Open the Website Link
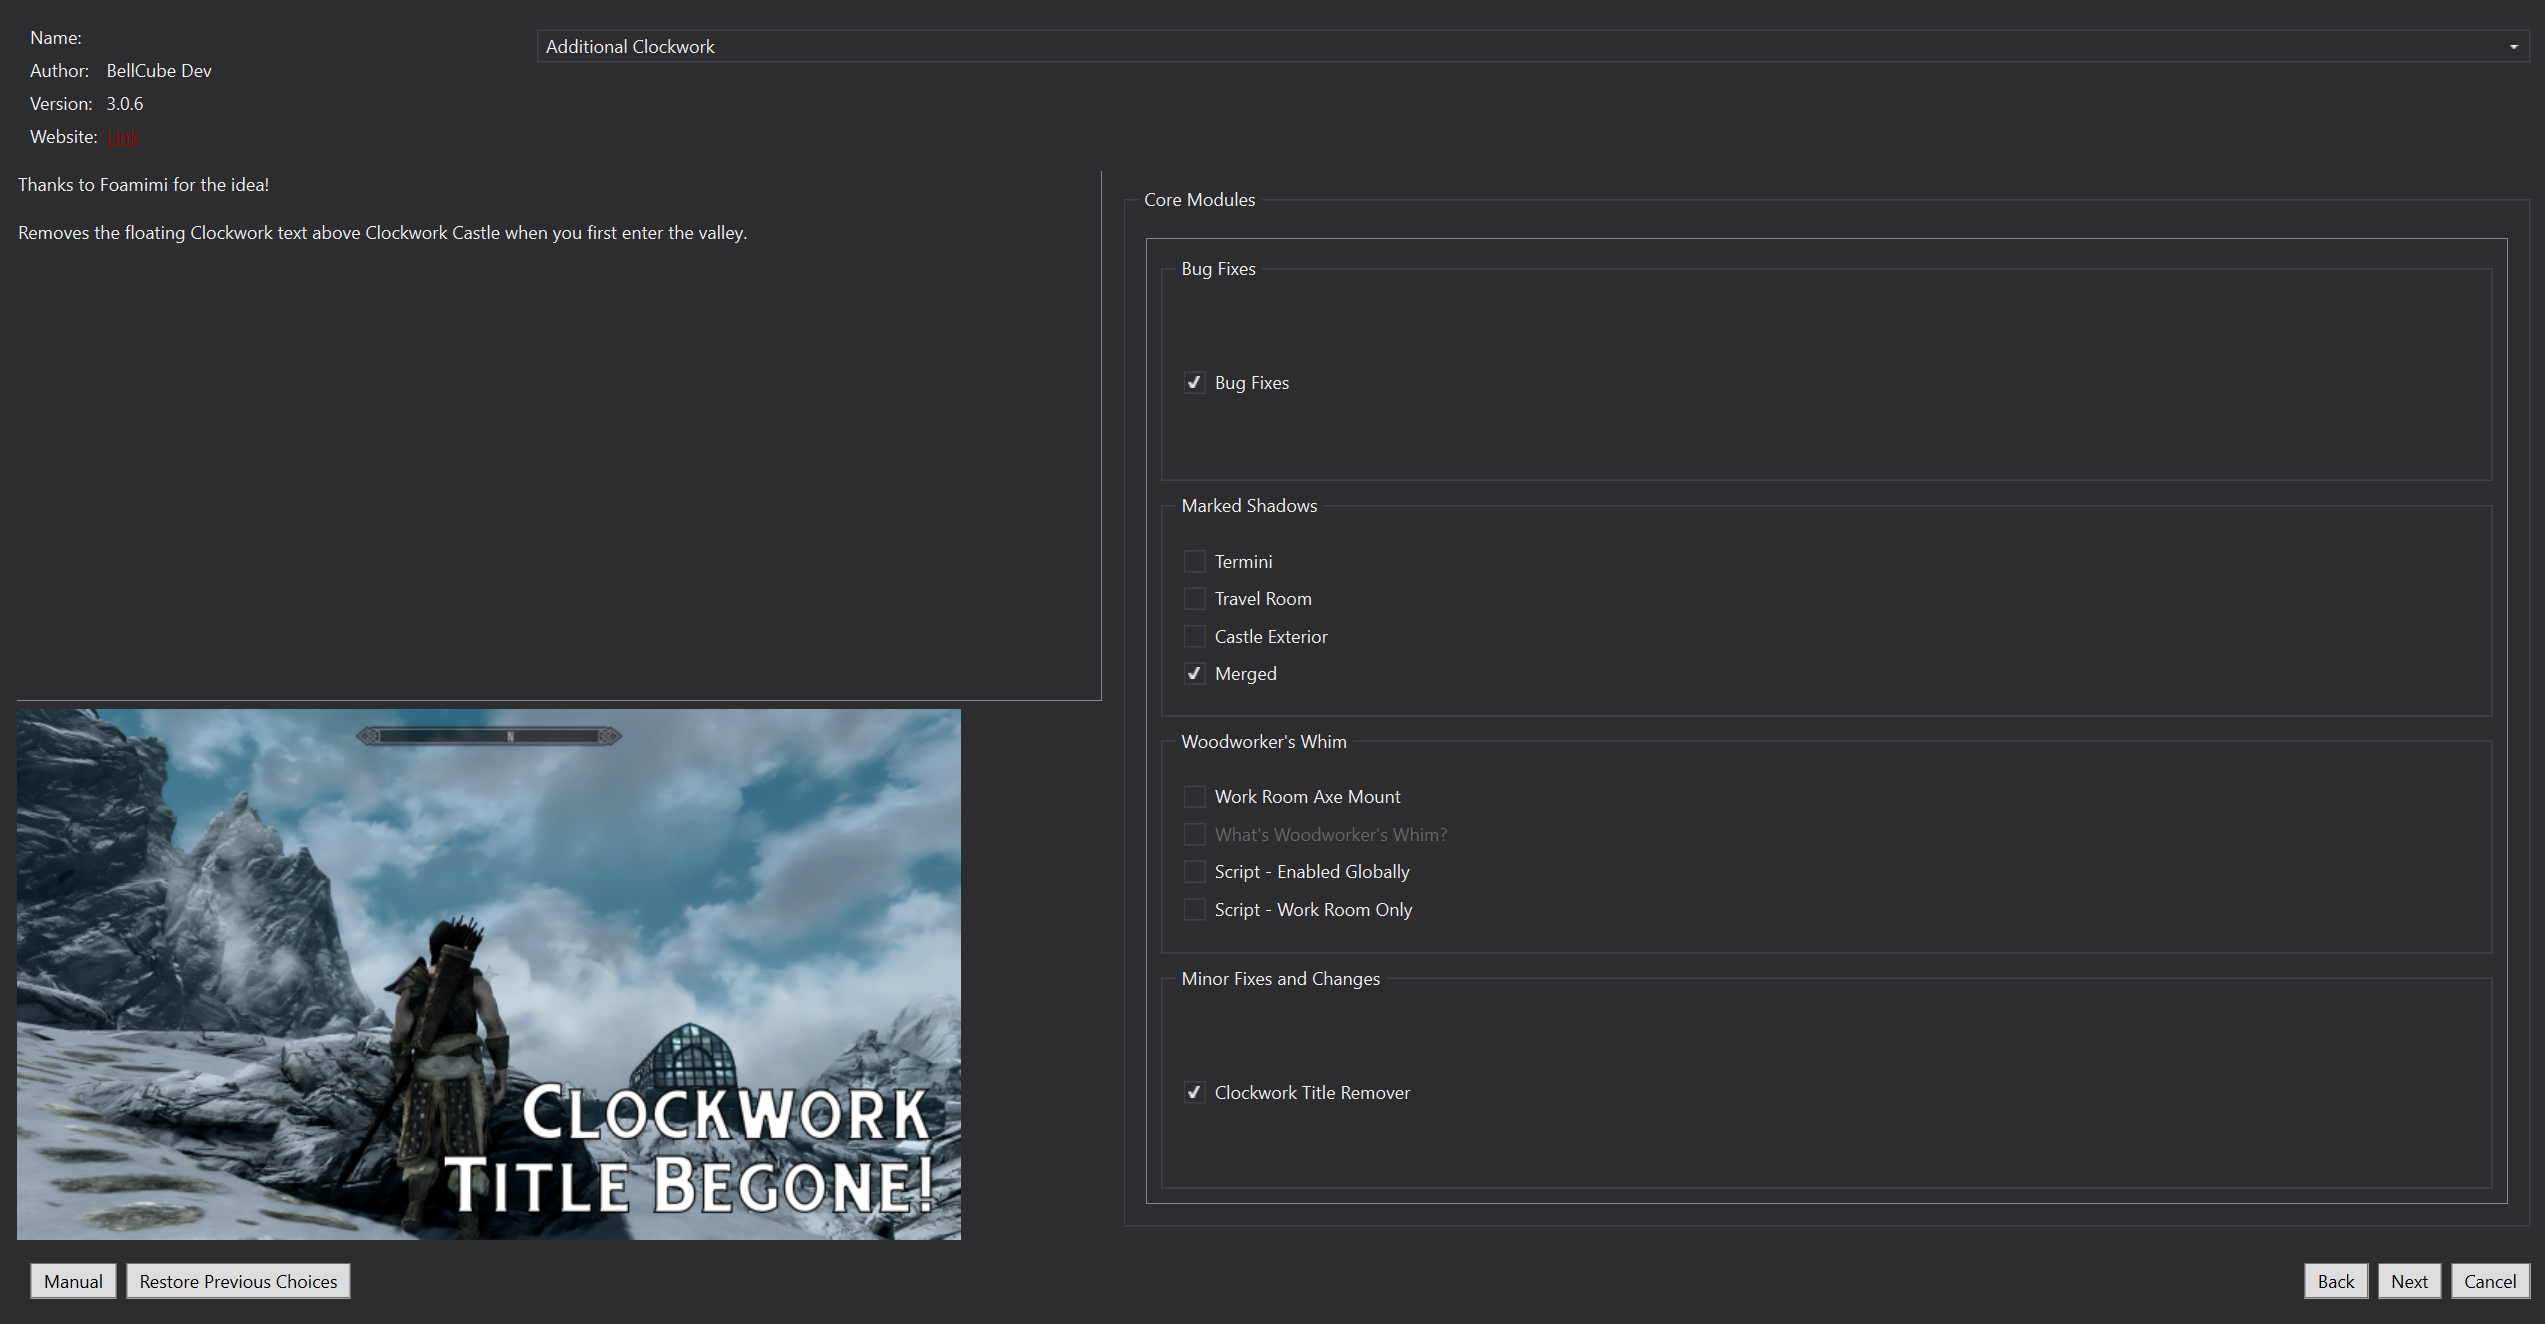The image size is (2545, 1324). coord(123,137)
